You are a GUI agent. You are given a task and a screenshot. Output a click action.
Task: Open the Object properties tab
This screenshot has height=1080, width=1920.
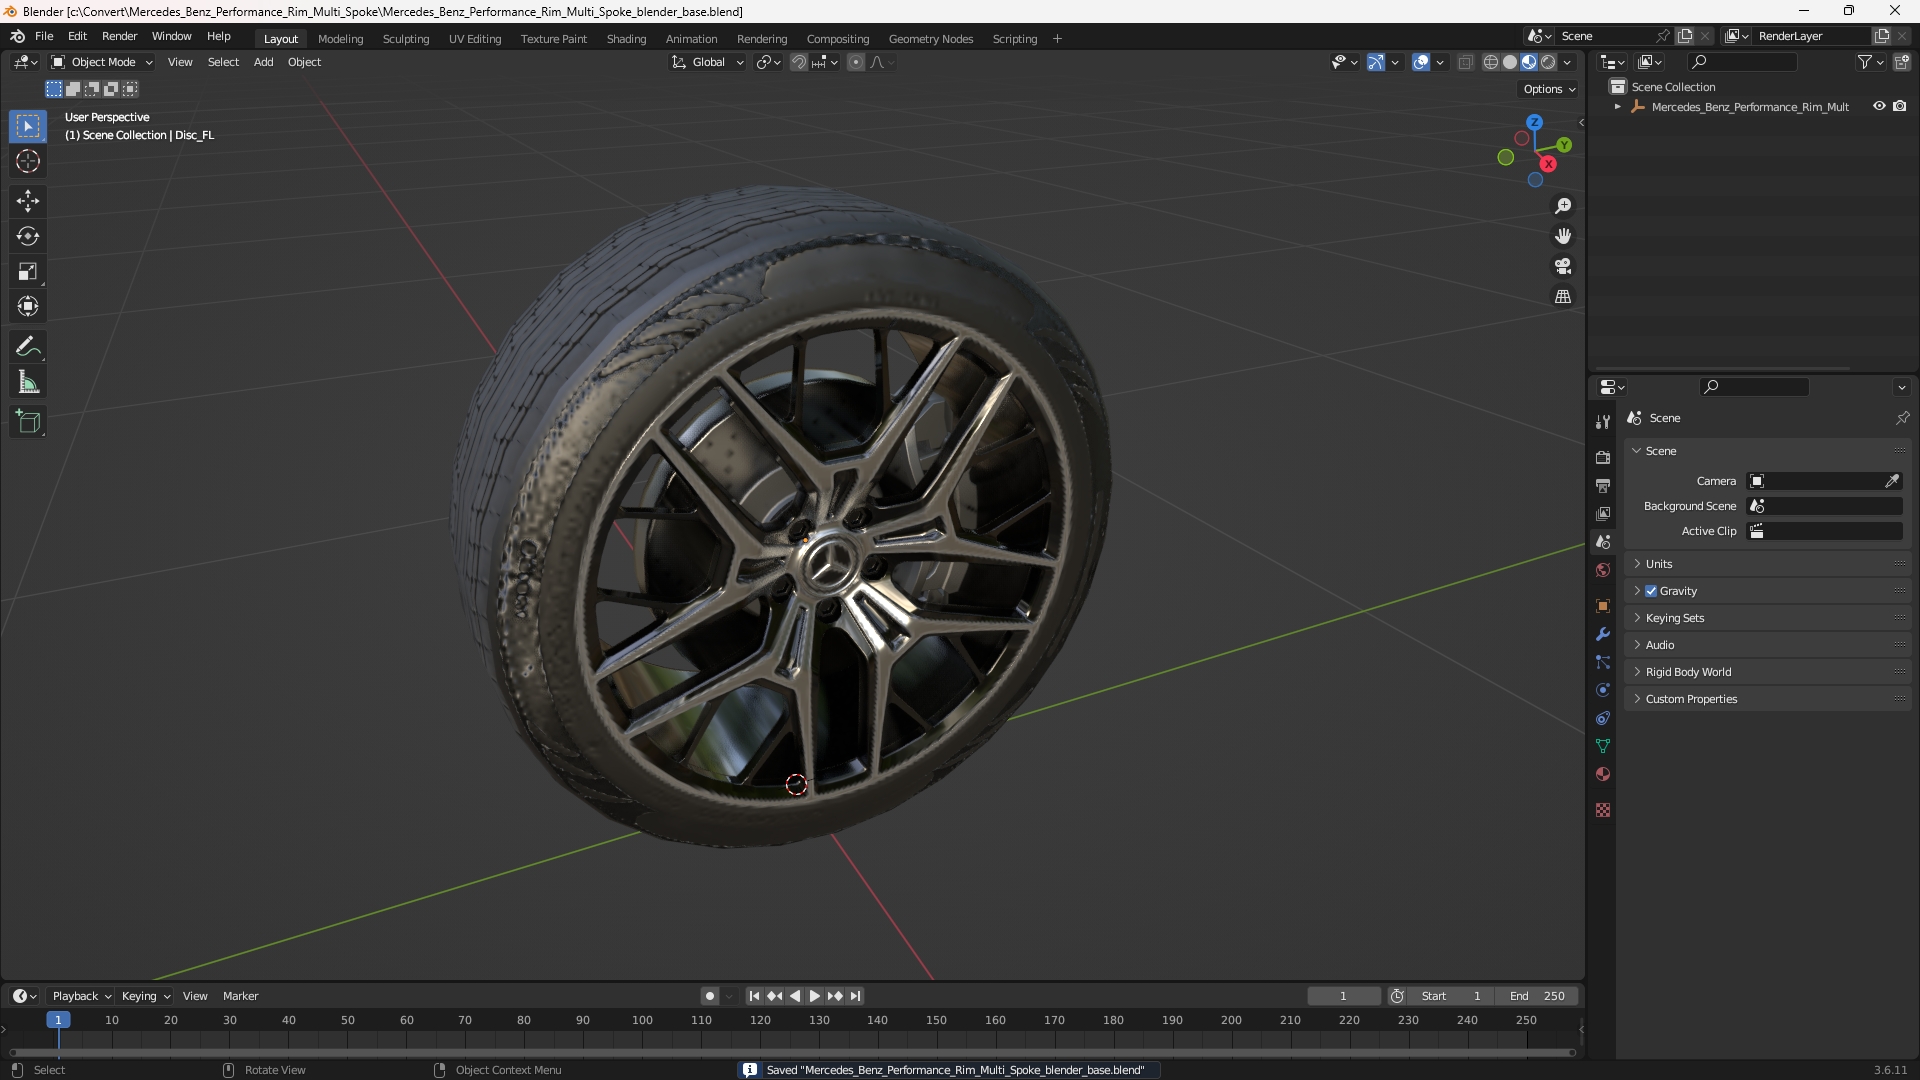[x=1603, y=606]
